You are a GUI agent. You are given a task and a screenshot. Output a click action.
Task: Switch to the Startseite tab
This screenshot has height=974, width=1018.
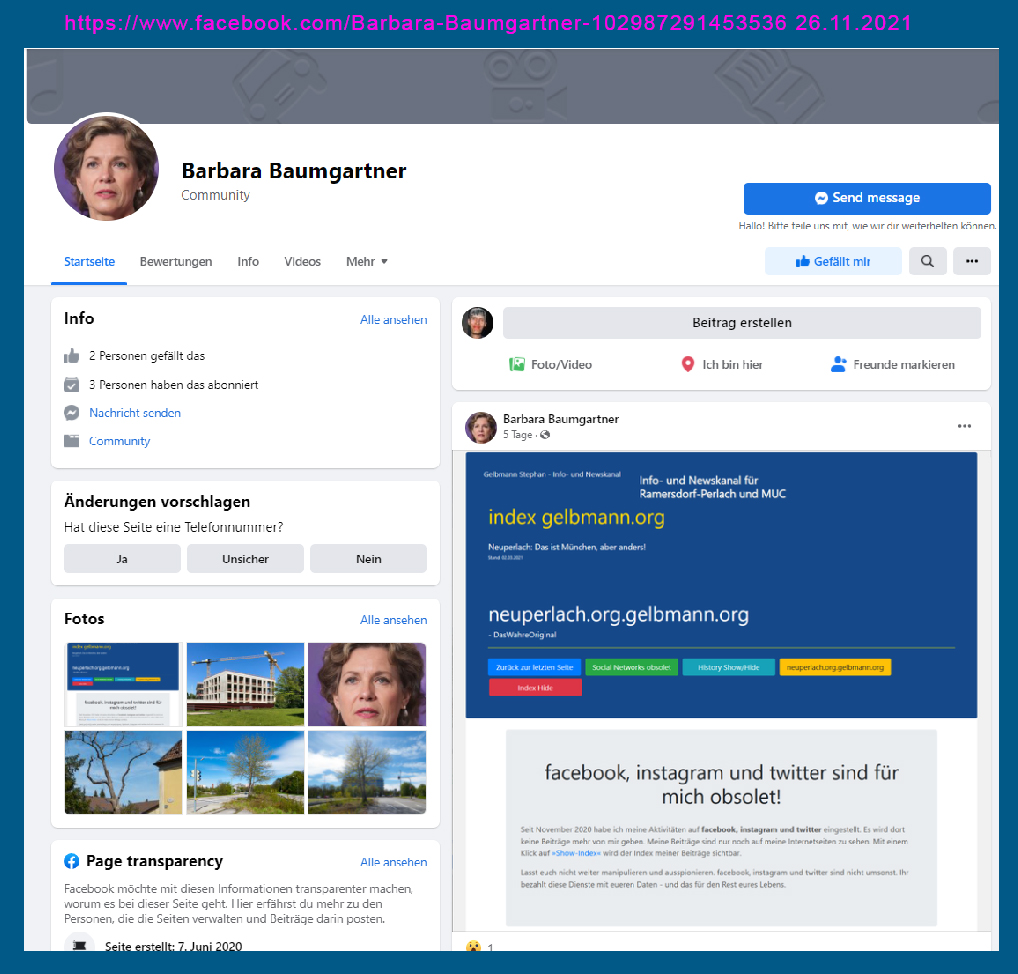pos(89,262)
